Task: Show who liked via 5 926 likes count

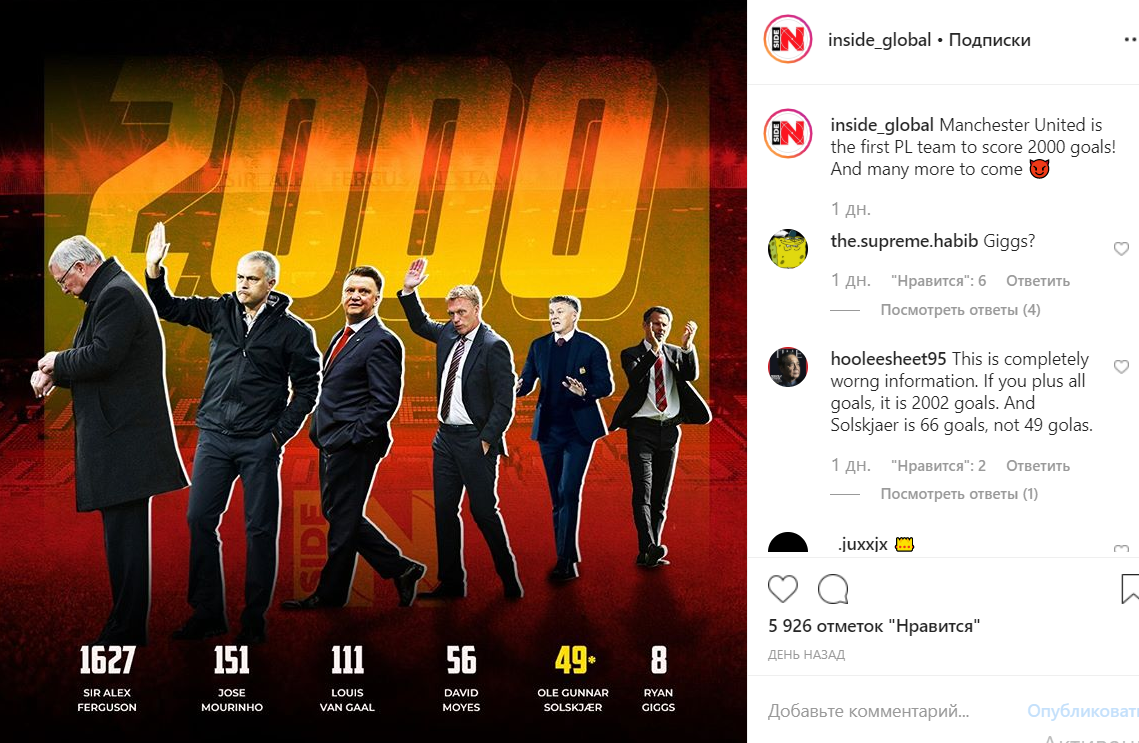Action: tap(874, 626)
